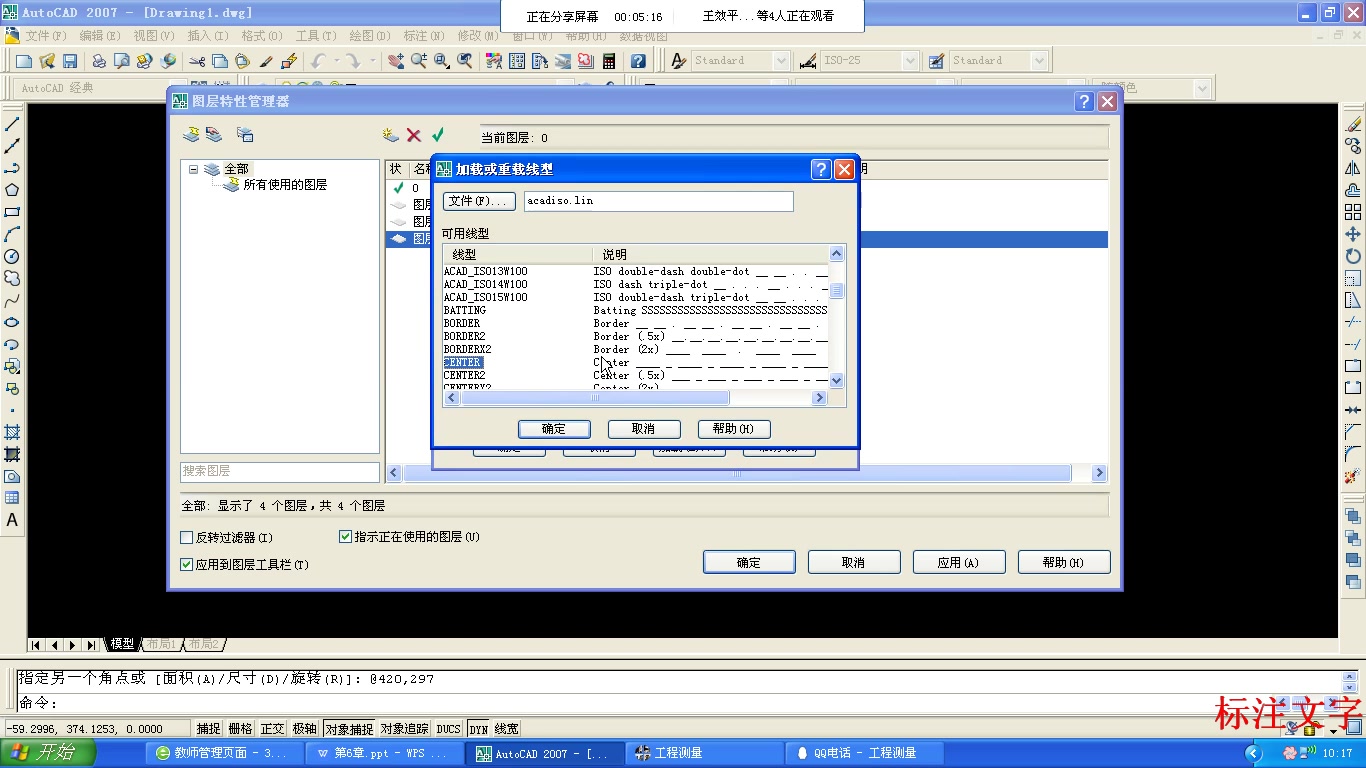Click 应用(A) in layer manager
The image size is (1366, 768).
pyautogui.click(x=958, y=563)
